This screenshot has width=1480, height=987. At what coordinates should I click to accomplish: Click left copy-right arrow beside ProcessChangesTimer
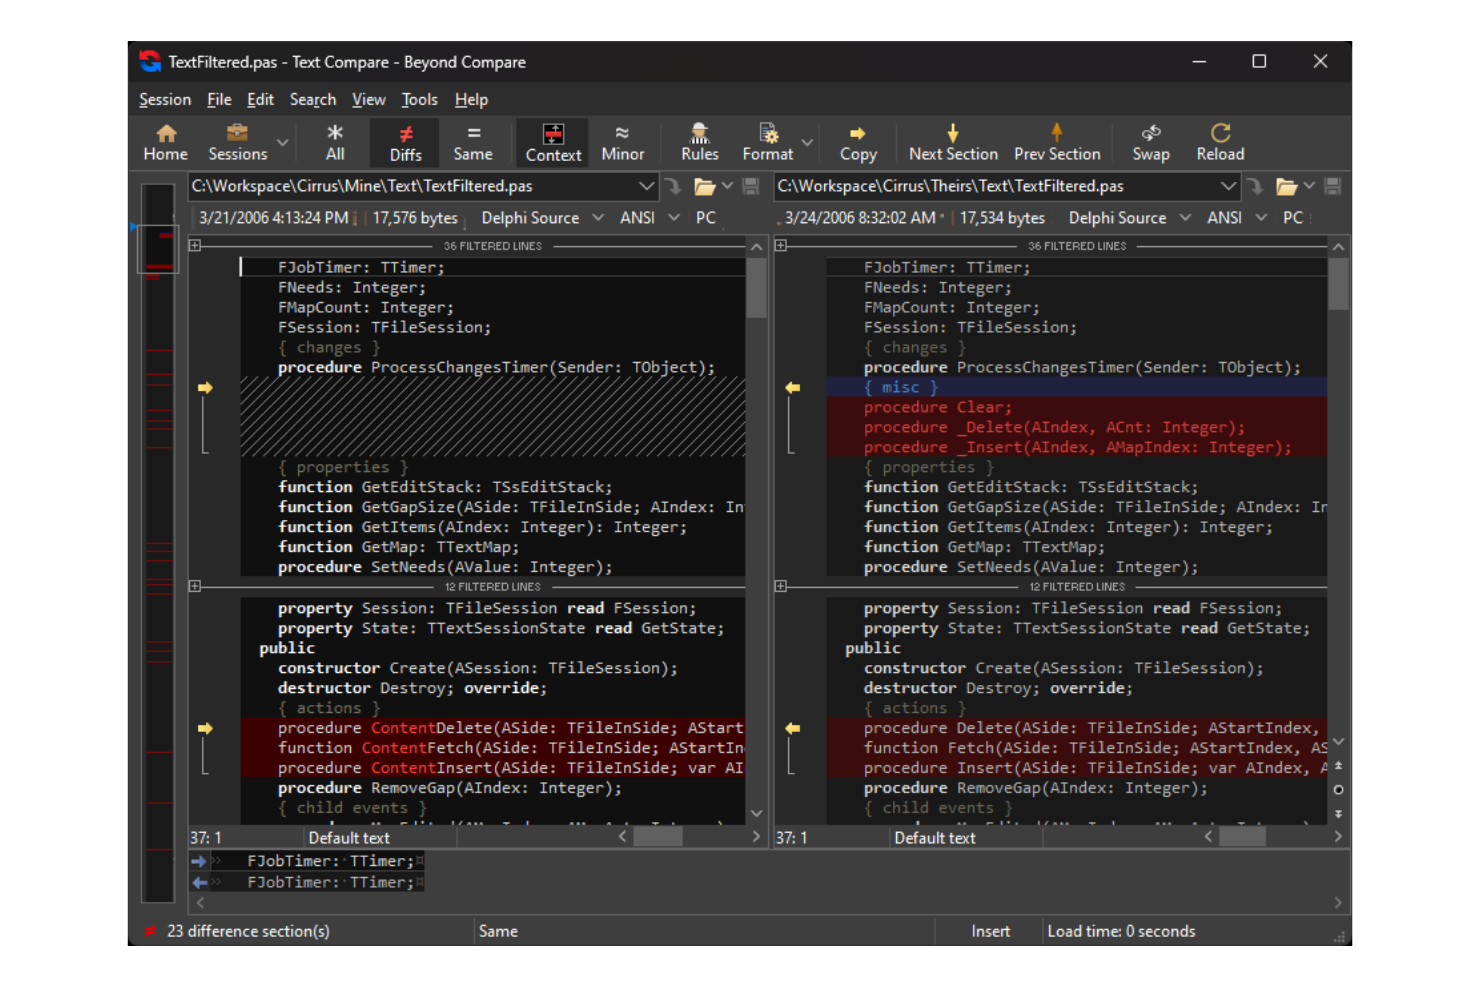(205, 387)
